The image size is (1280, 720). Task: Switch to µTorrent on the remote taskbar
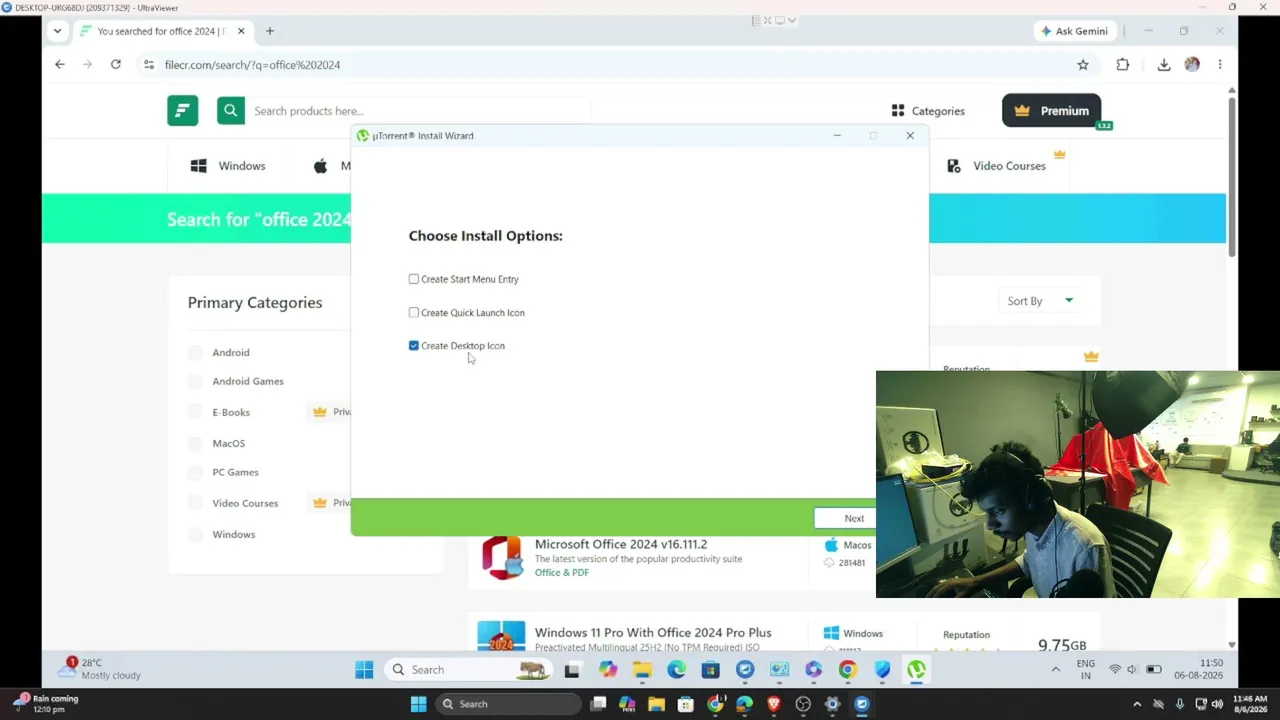click(x=916, y=670)
